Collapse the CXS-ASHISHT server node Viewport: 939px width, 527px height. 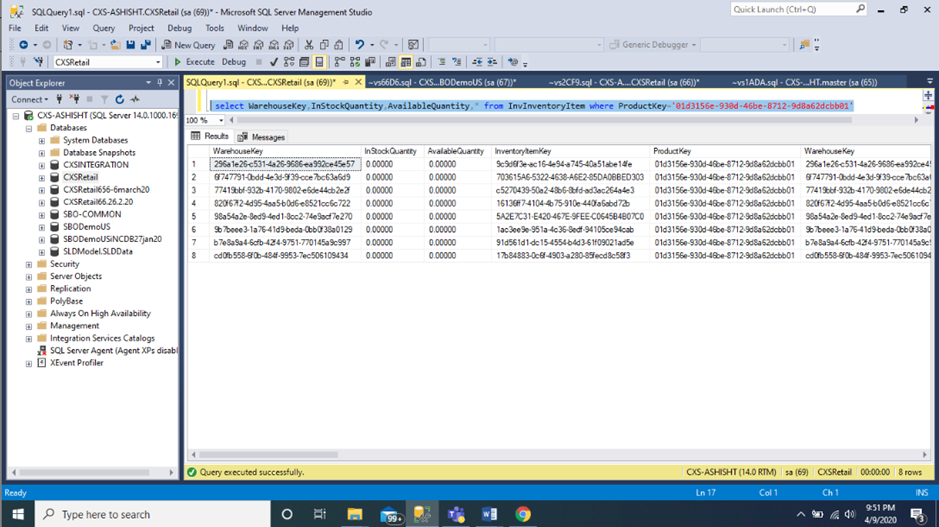coord(16,116)
